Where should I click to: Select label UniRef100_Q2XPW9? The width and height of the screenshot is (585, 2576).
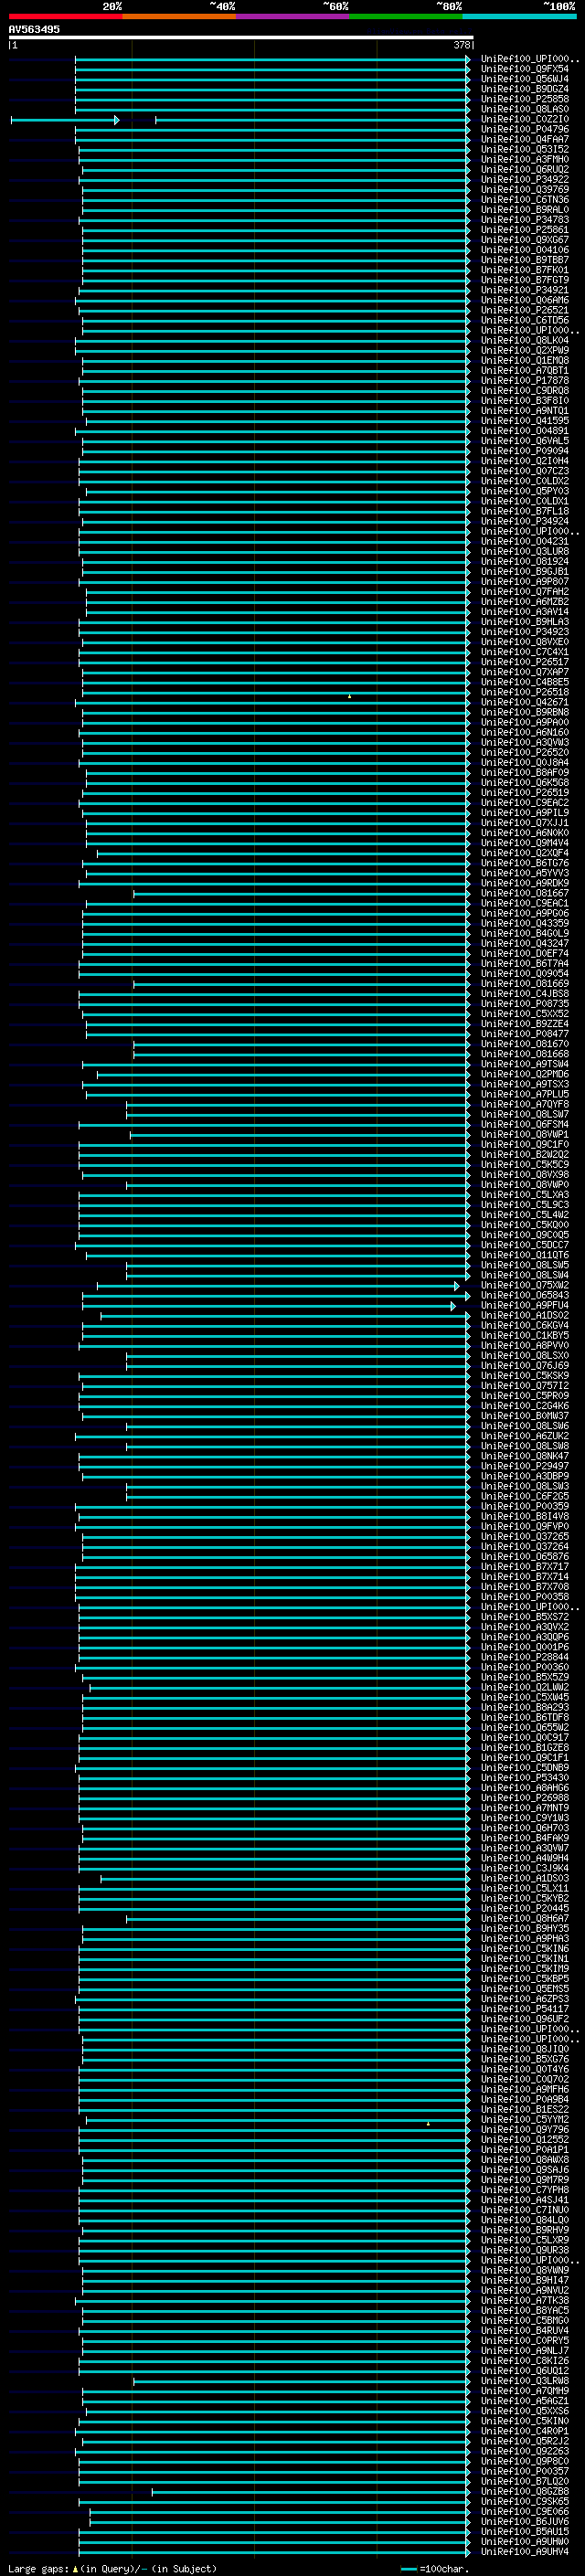pos(525,350)
